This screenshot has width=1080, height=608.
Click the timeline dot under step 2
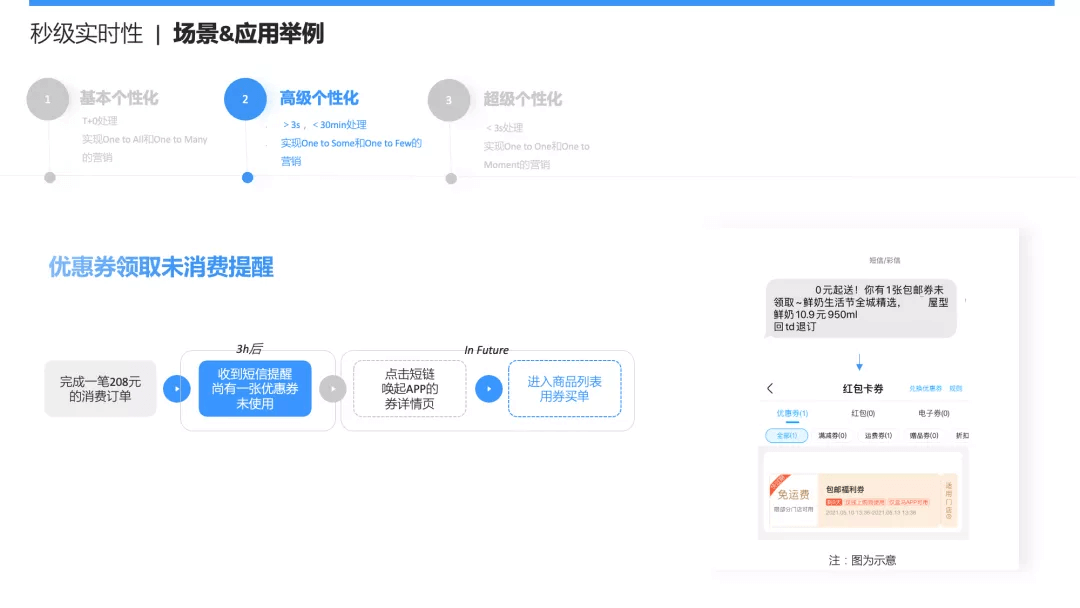(248, 177)
